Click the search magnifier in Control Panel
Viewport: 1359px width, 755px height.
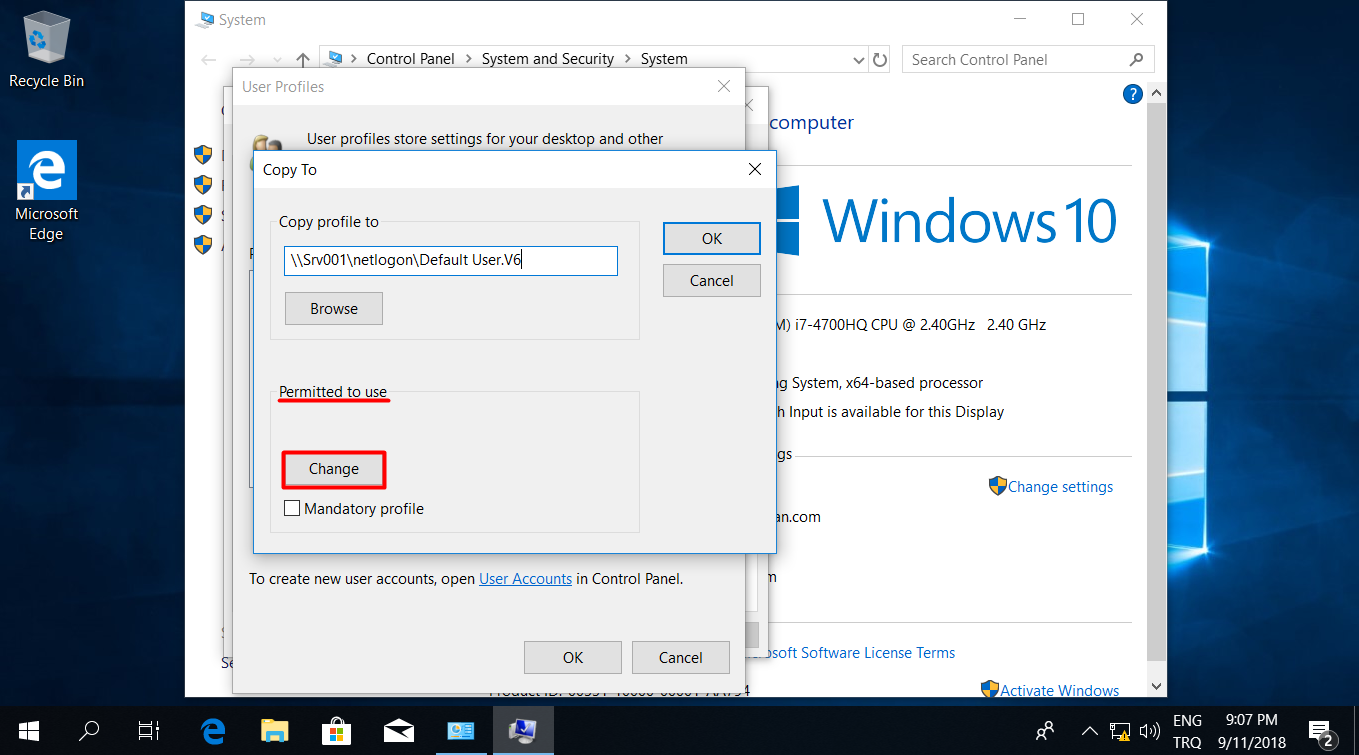point(1136,59)
